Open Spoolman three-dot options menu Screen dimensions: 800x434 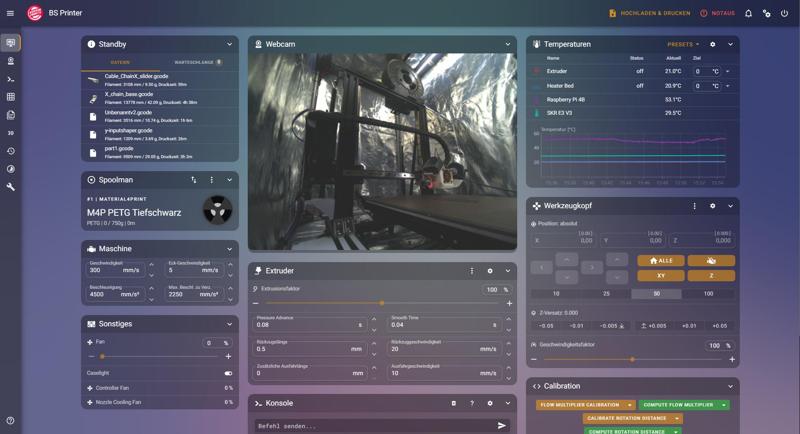(212, 180)
